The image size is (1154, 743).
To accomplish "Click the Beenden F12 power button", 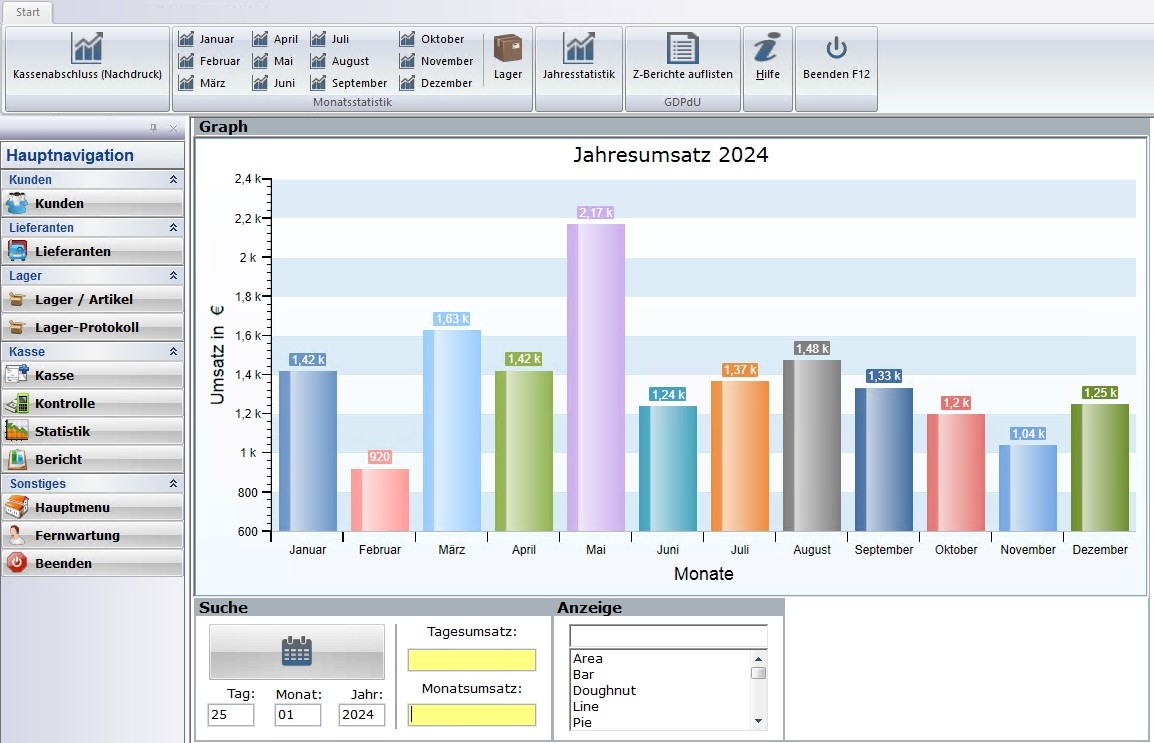I will point(836,68).
